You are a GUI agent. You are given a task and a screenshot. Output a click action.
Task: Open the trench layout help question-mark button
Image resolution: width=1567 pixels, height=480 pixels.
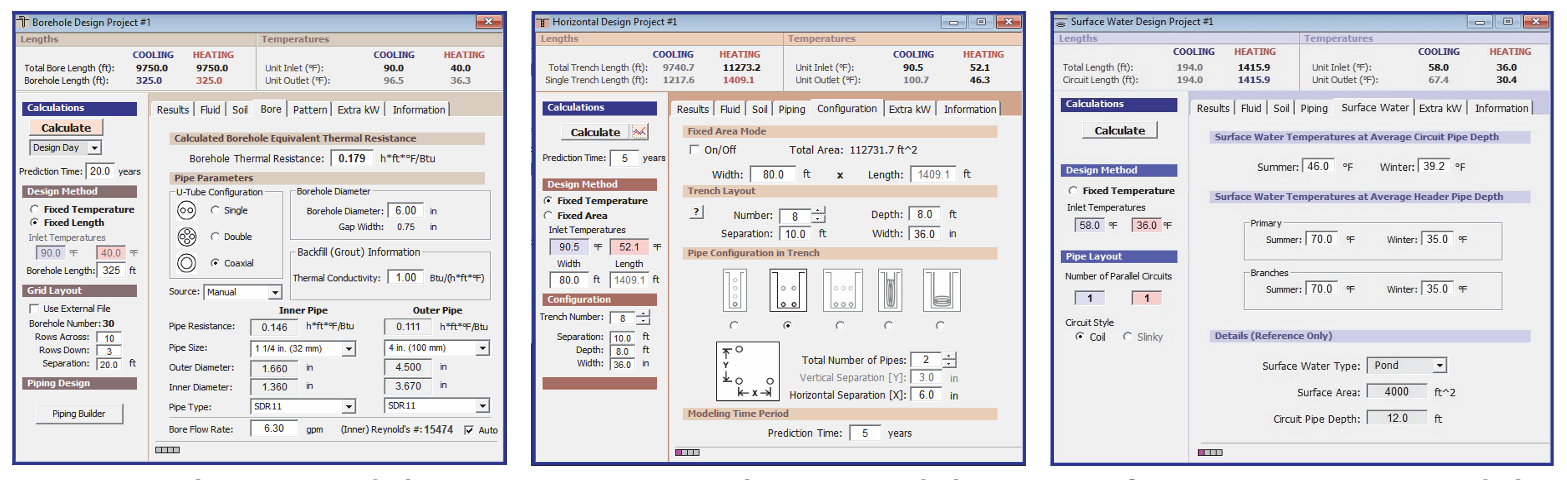click(x=697, y=212)
